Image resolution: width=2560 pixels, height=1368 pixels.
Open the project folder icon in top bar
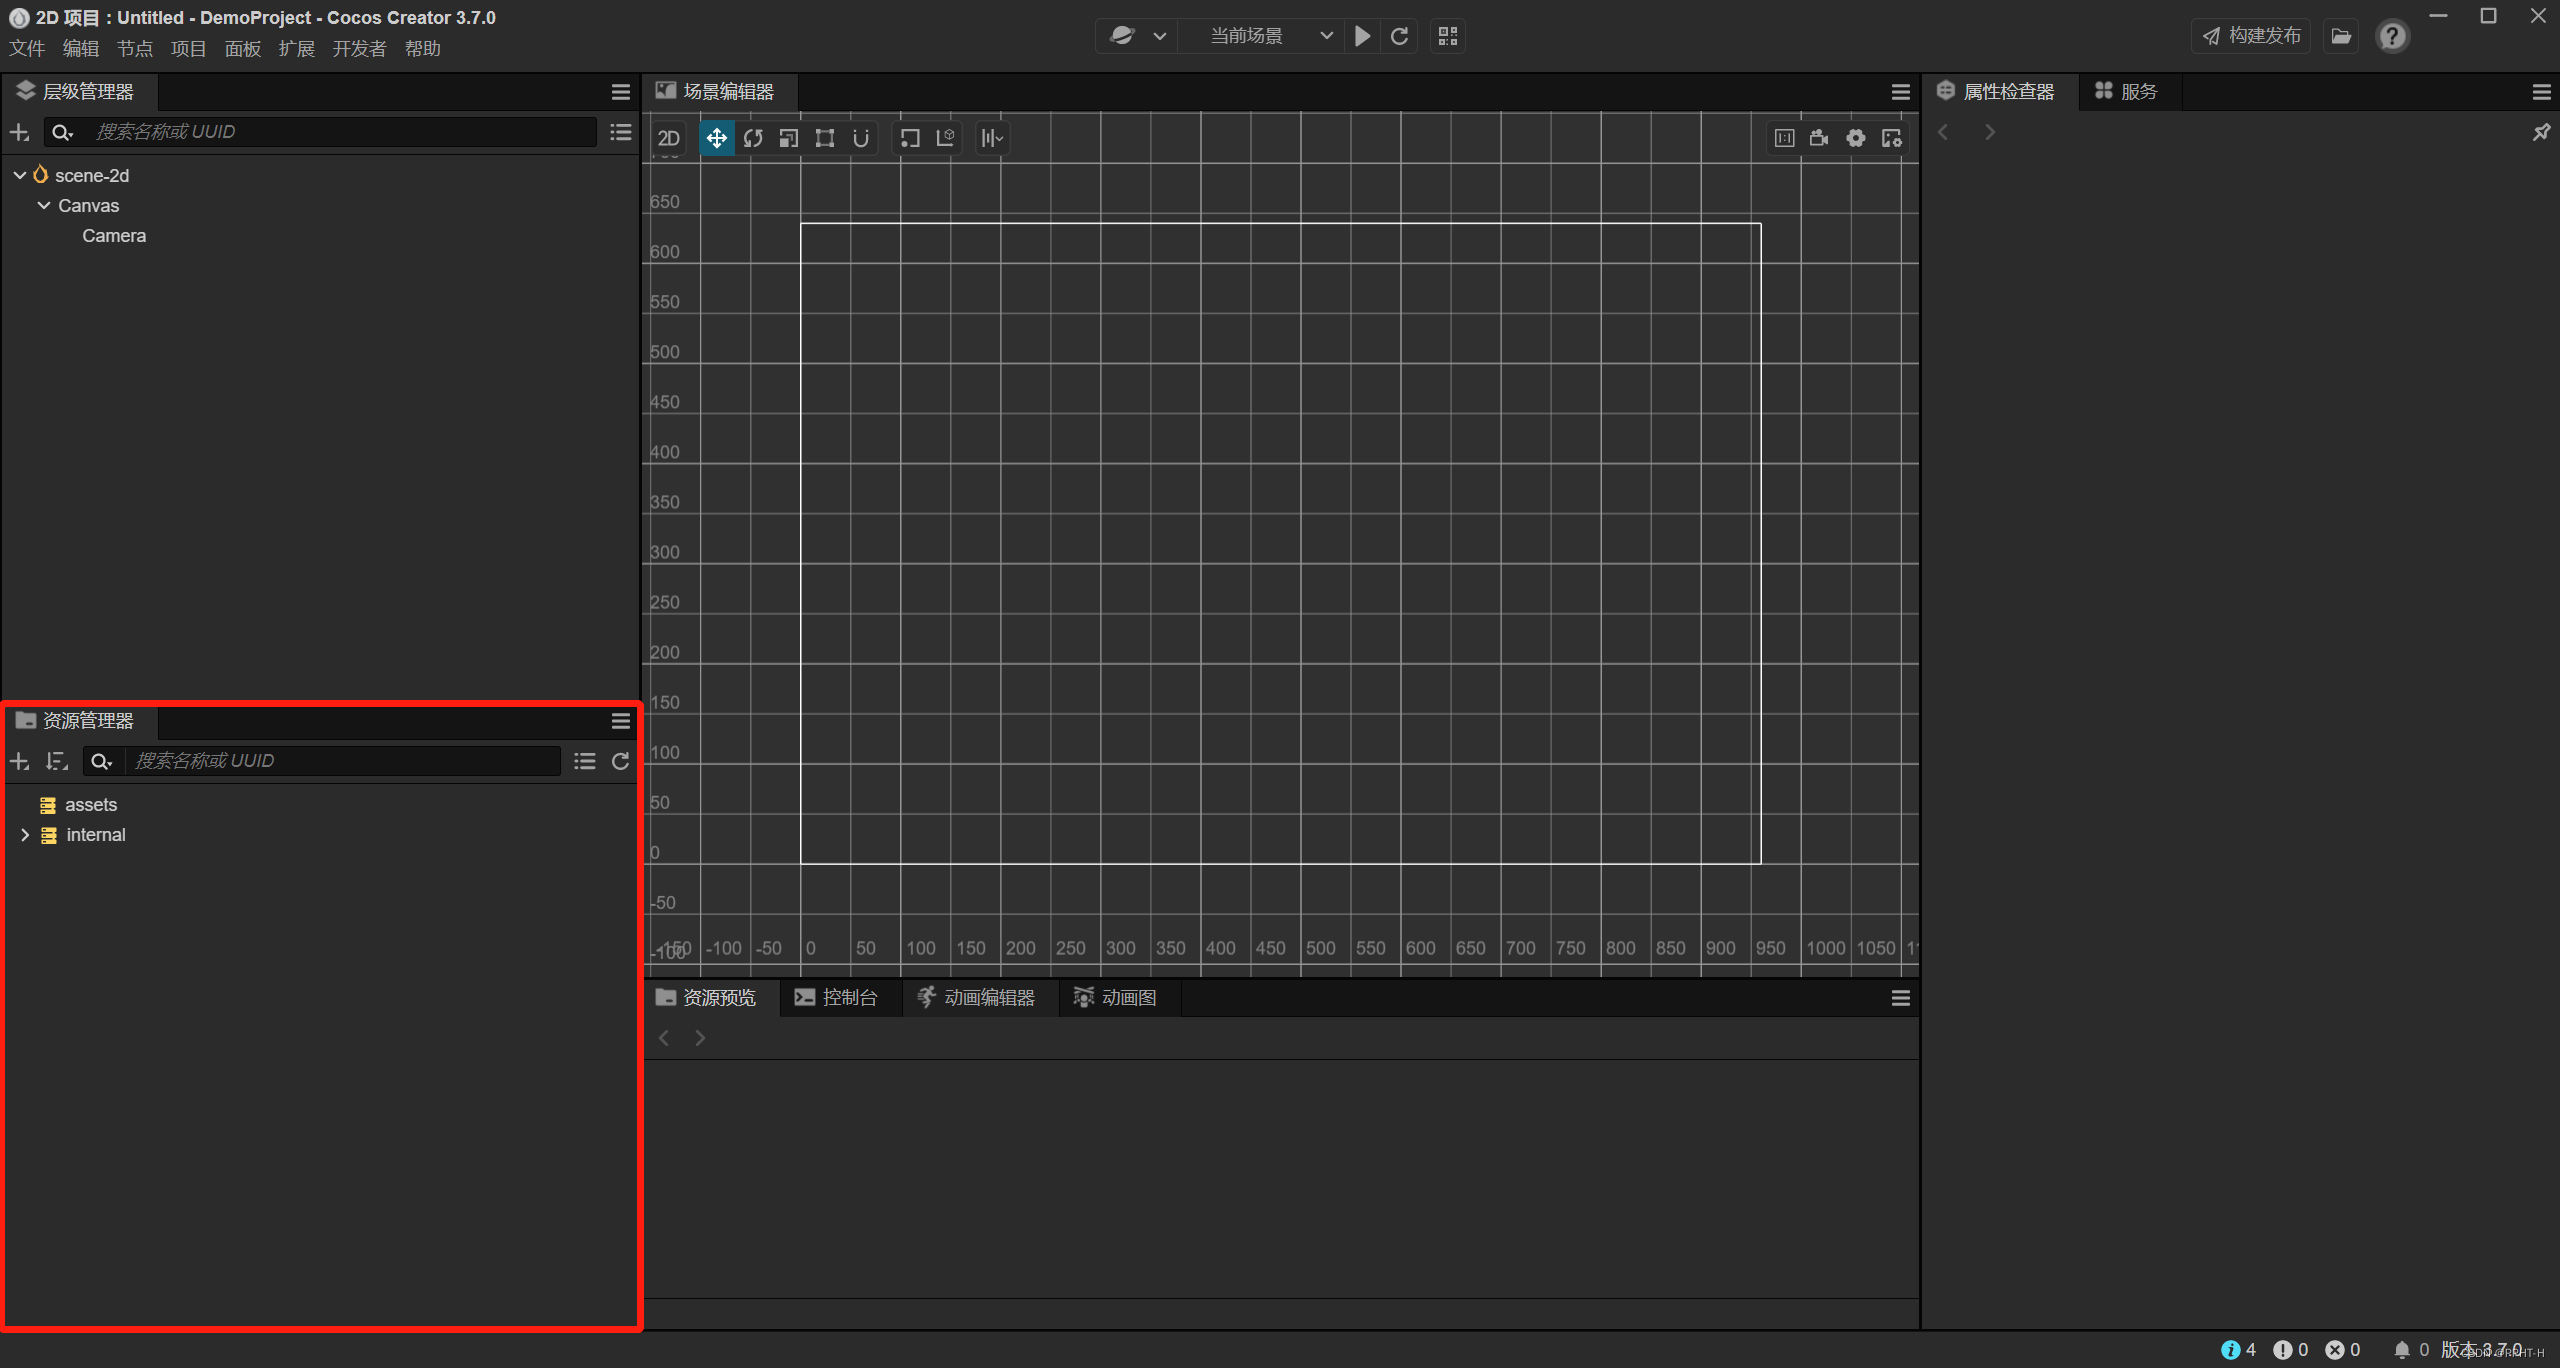(2341, 36)
